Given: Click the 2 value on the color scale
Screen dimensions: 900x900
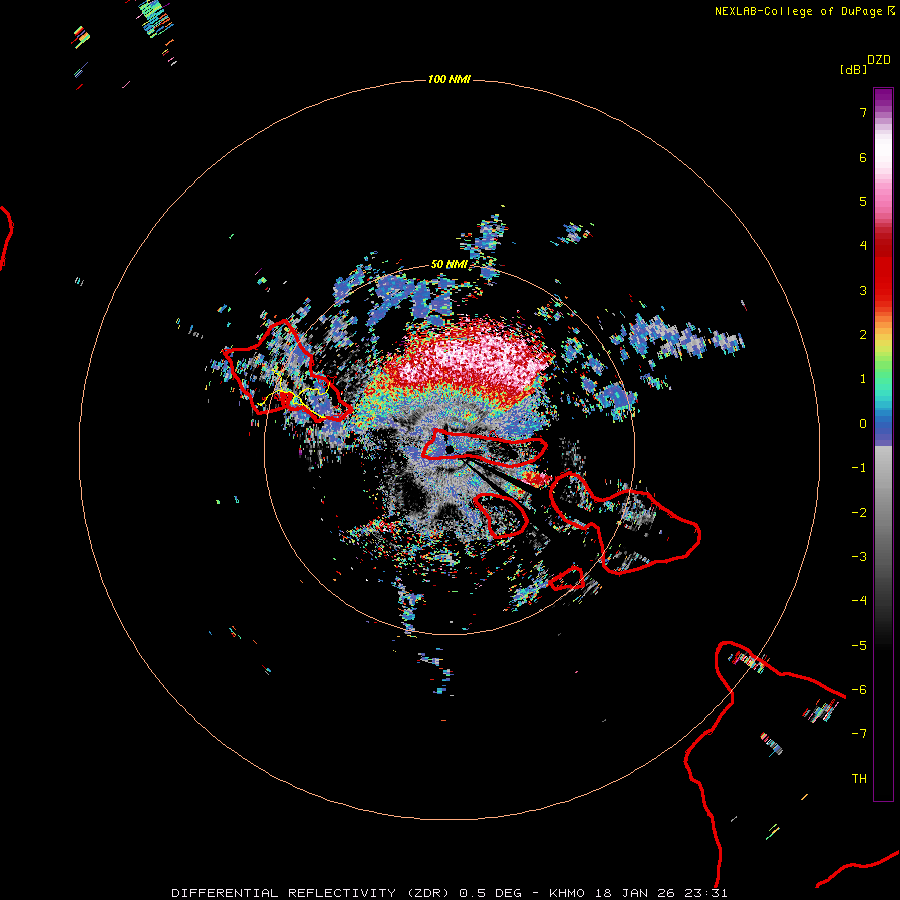Looking at the screenshot, I should point(863,335).
